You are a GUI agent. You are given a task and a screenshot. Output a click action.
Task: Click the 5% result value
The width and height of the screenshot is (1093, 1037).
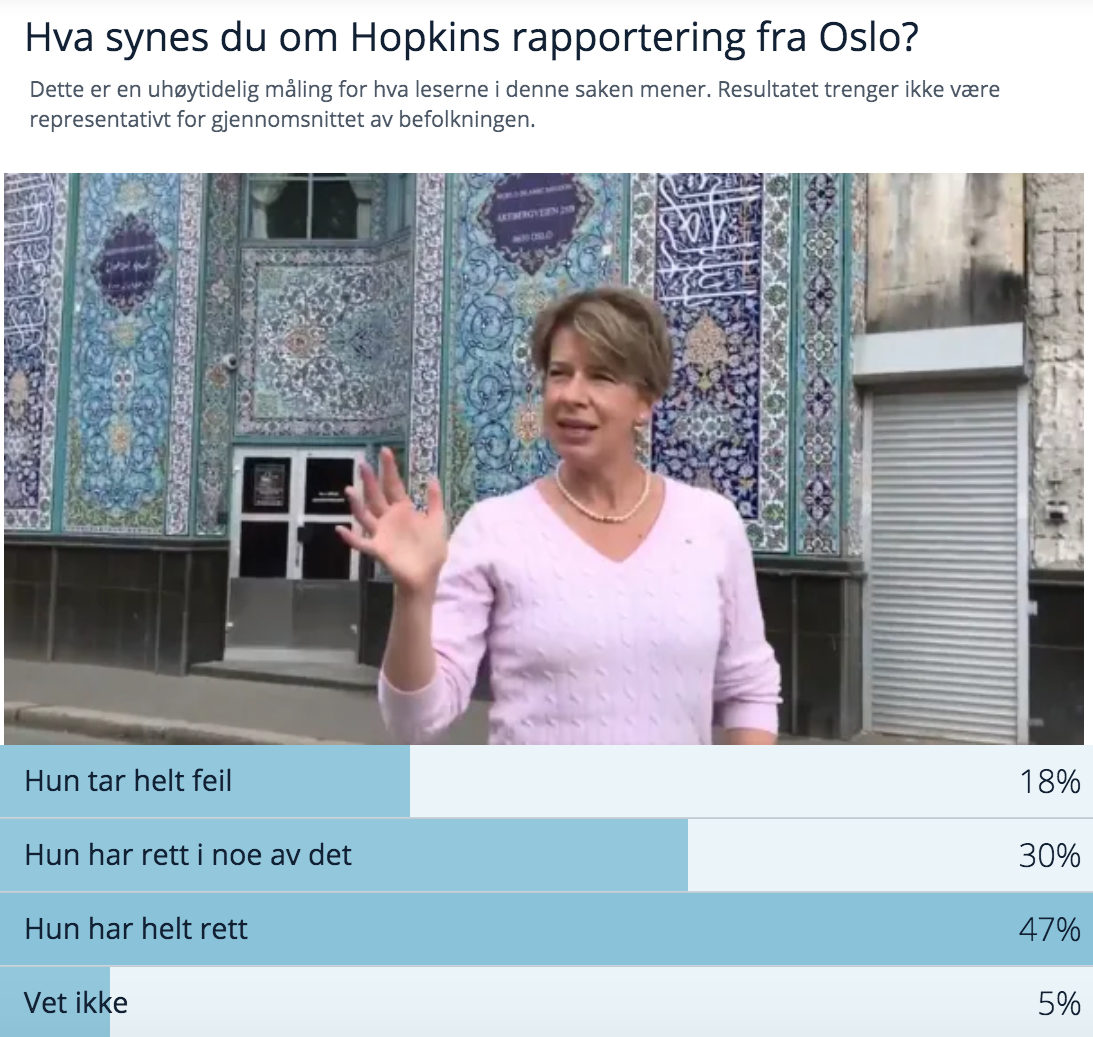tap(1058, 1003)
